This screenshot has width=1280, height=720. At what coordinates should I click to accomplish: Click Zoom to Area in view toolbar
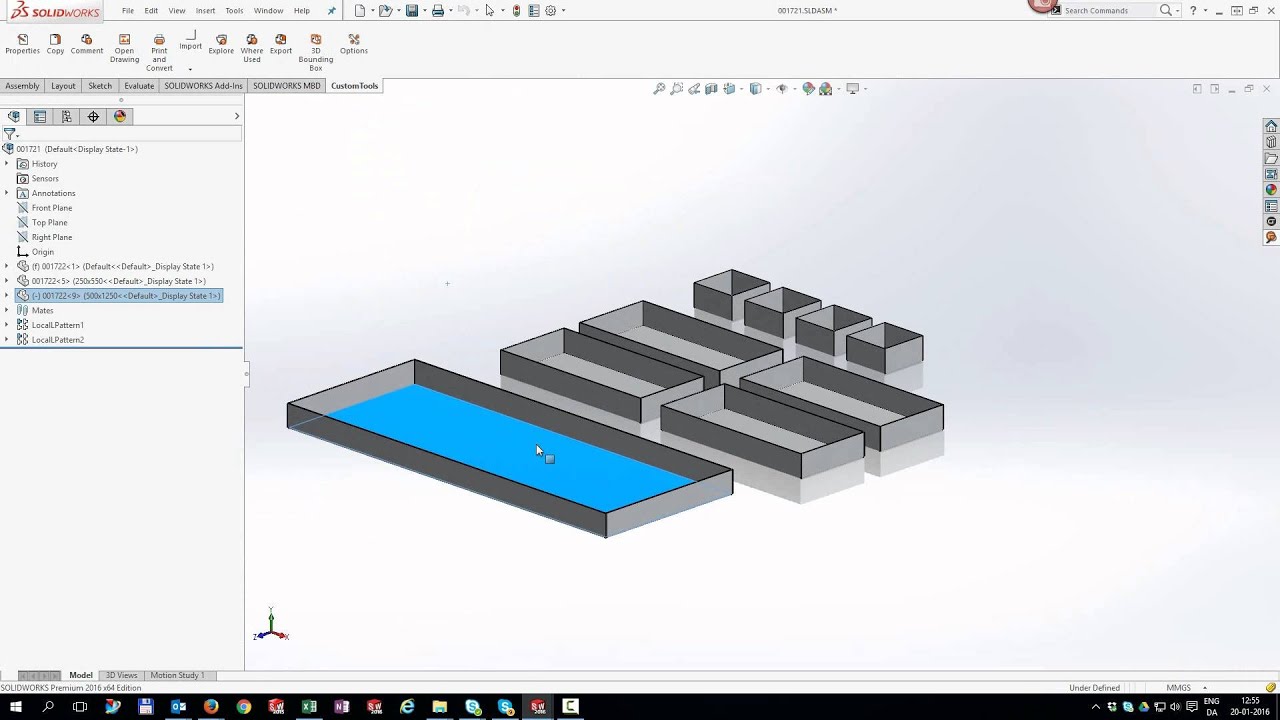coord(677,88)
